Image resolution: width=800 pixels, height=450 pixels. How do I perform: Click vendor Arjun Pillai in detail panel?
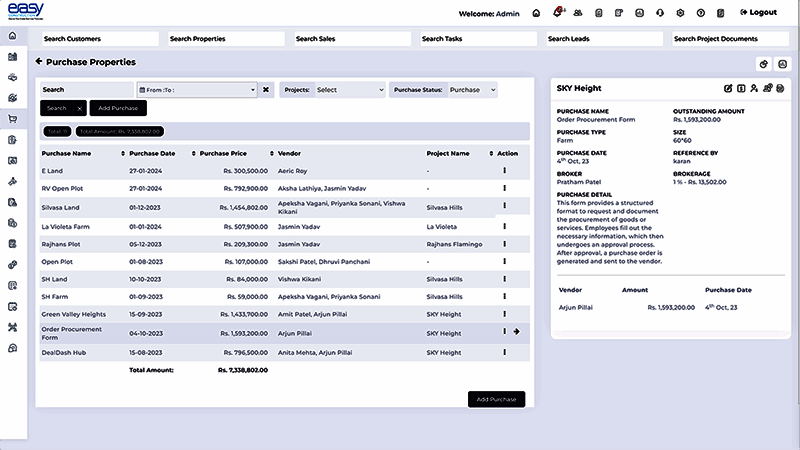click(576, 307)
